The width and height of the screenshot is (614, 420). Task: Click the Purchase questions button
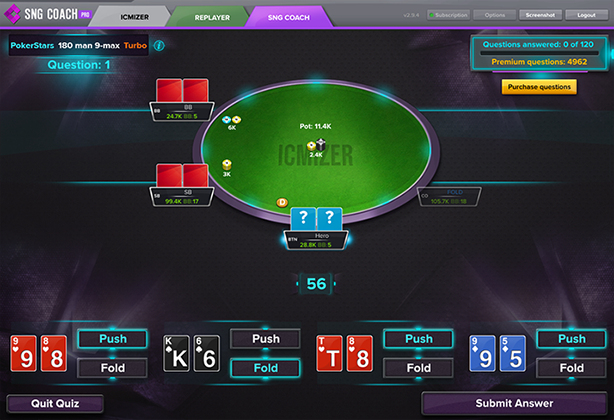pyautogui.click(x=539, y=87)
